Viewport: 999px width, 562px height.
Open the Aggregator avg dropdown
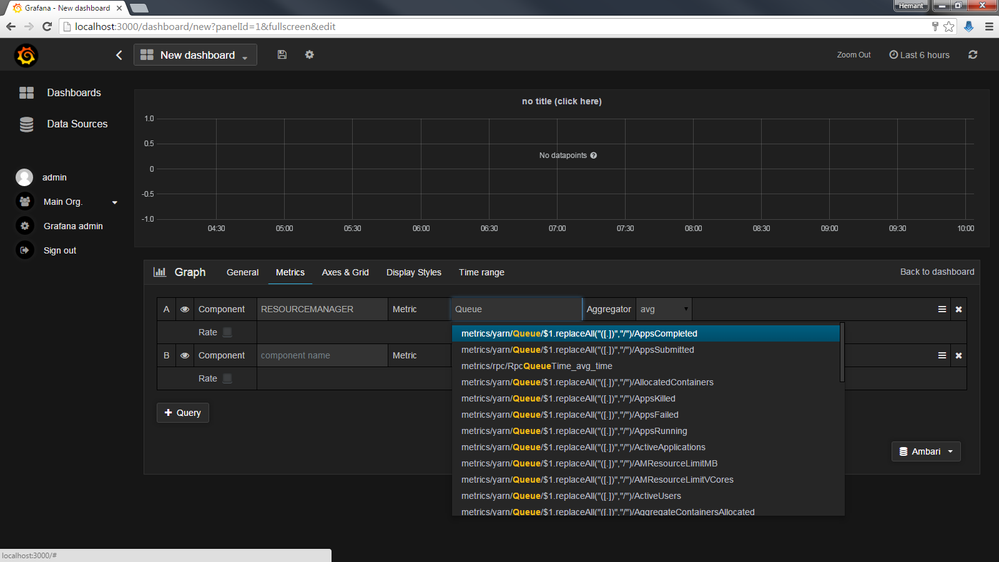coord(664,310)
